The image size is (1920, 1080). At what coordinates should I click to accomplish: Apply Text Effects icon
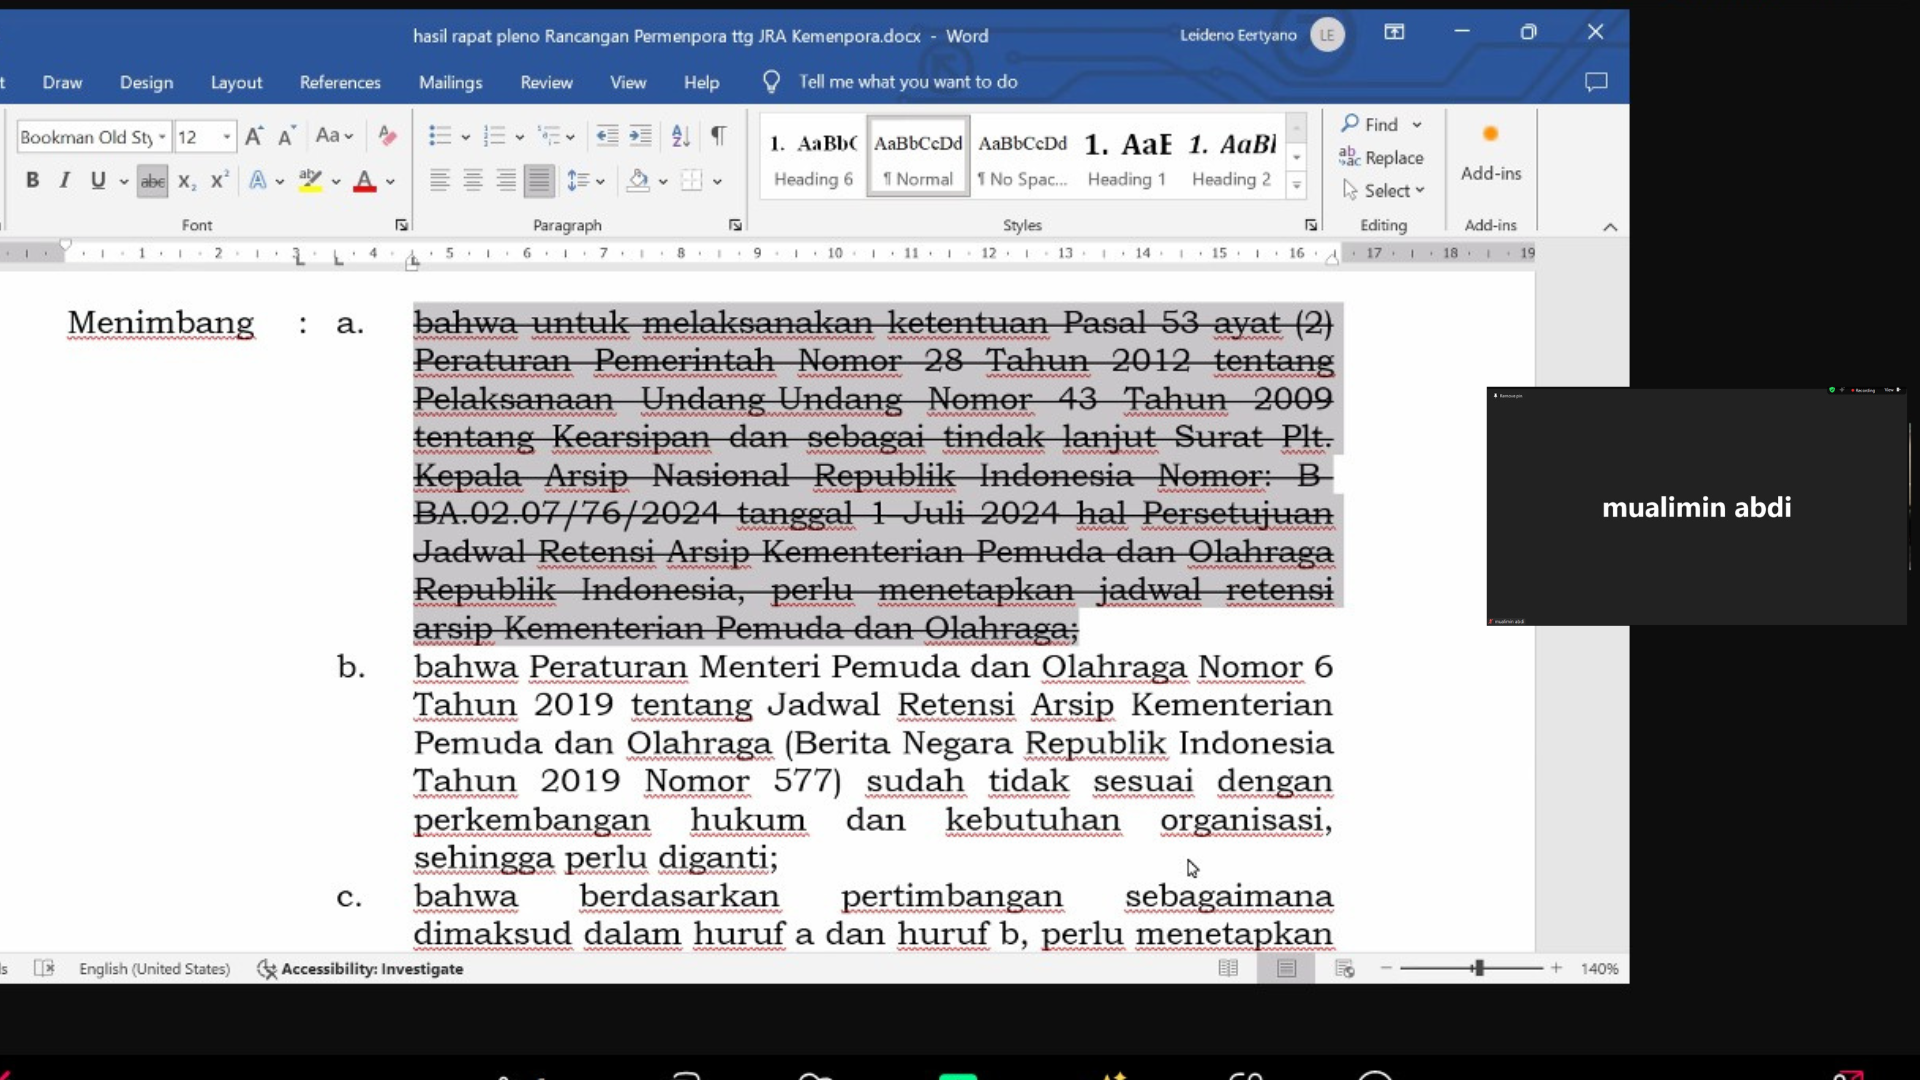(x=258, y=181)
